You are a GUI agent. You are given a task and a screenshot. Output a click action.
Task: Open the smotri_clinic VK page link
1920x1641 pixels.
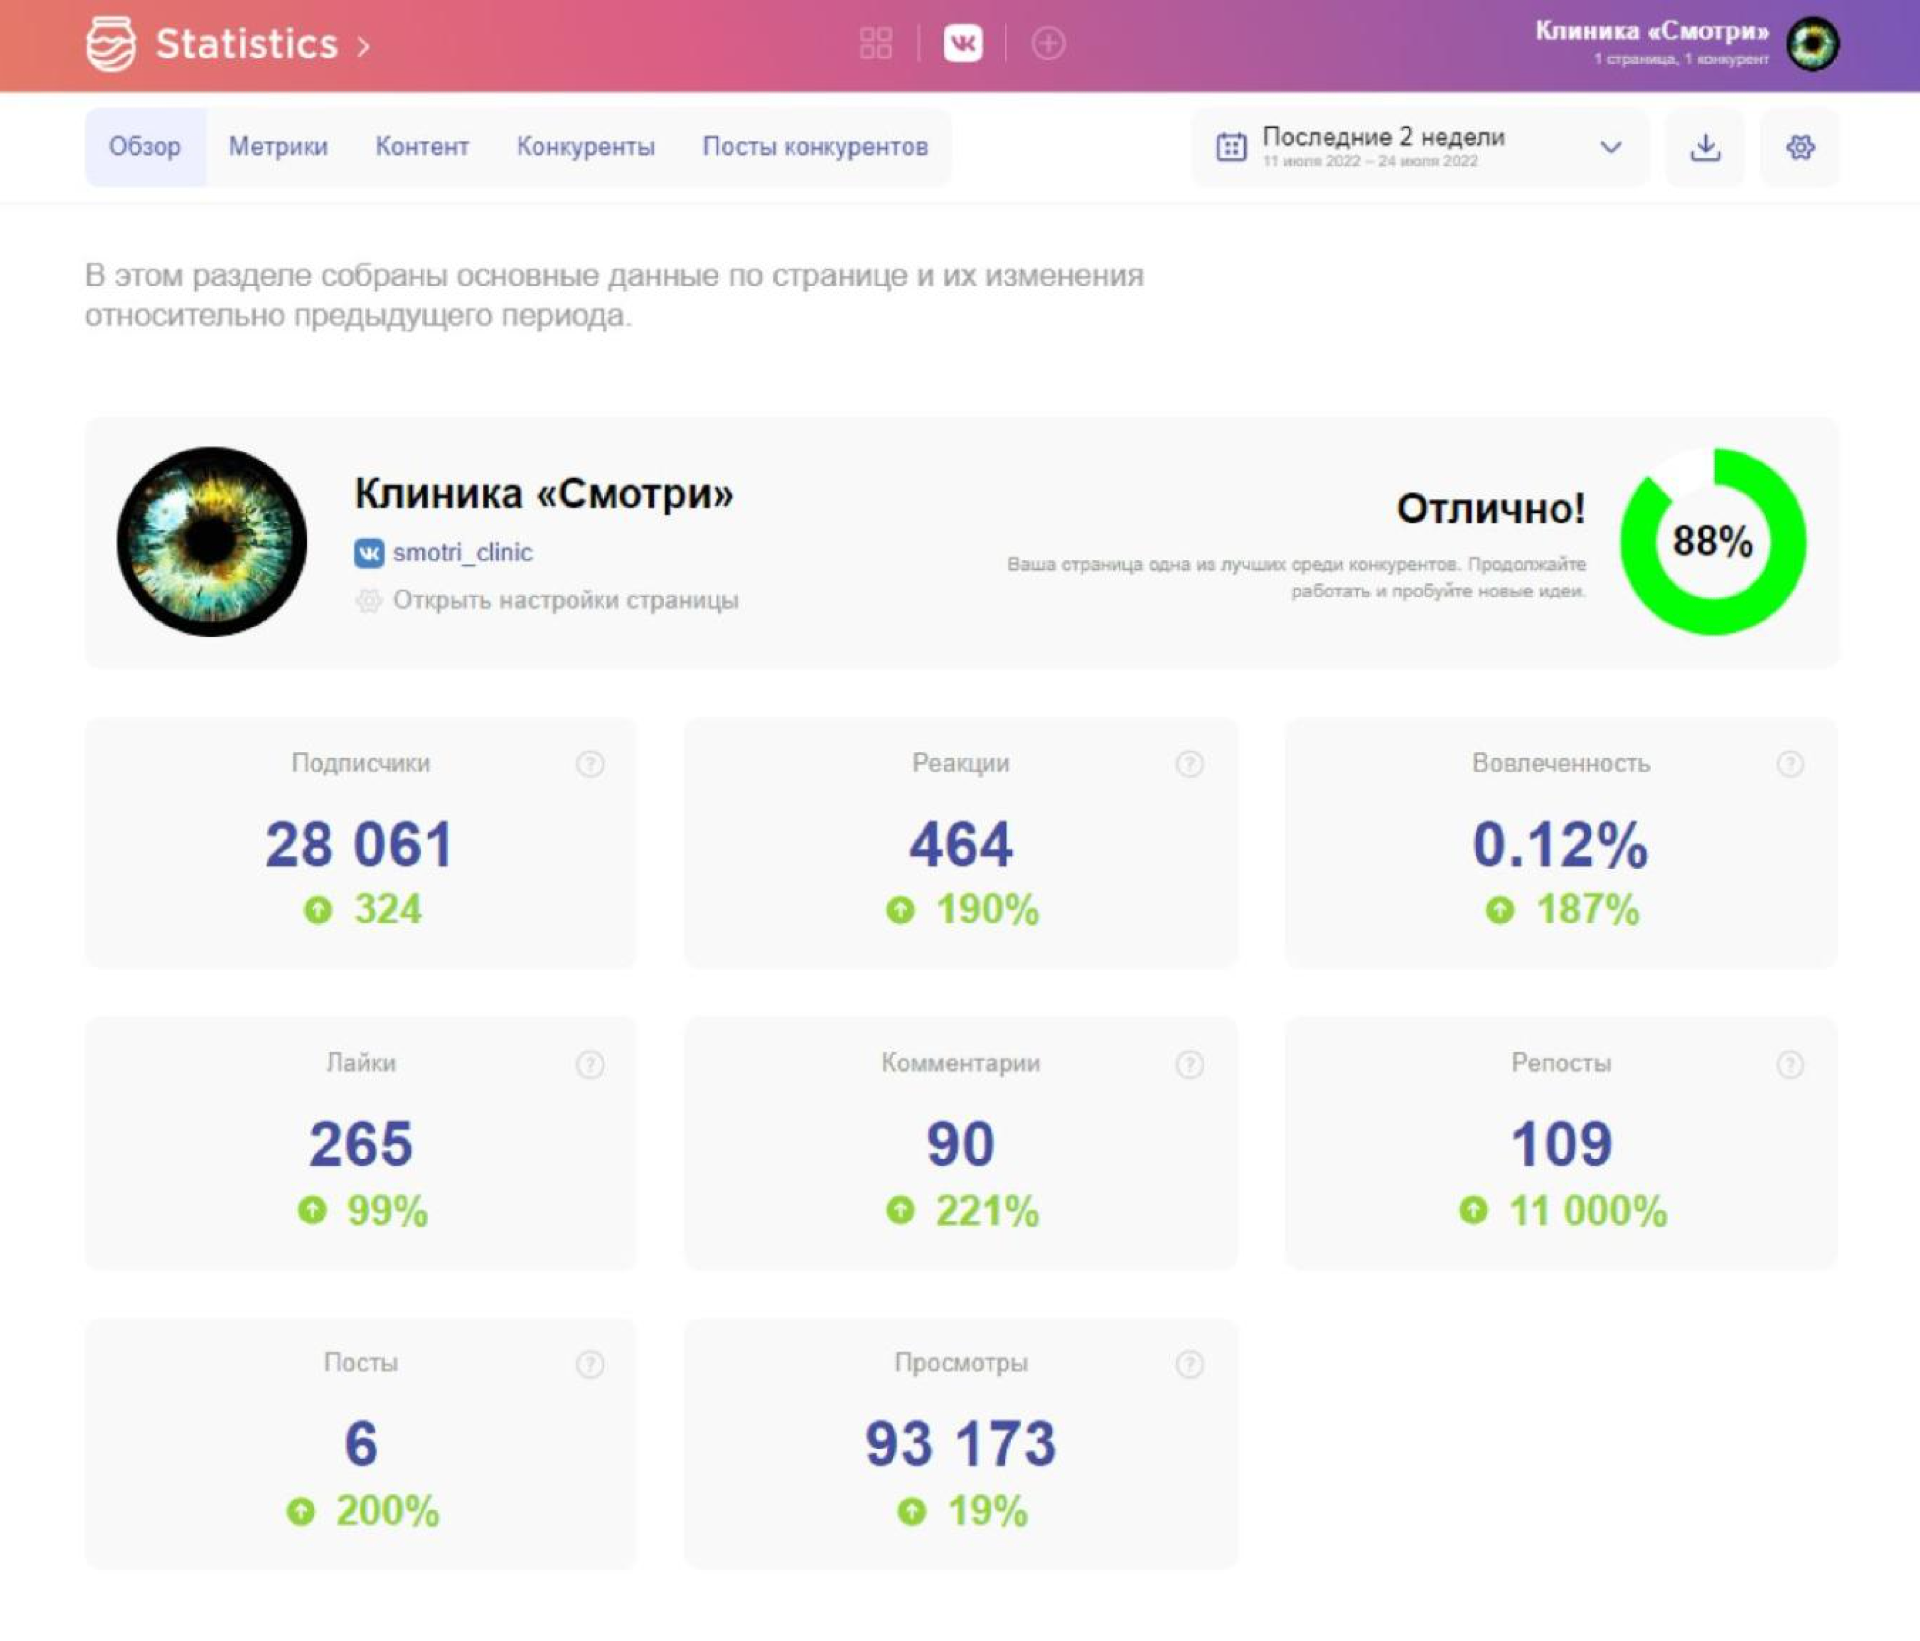pos(462,553)
